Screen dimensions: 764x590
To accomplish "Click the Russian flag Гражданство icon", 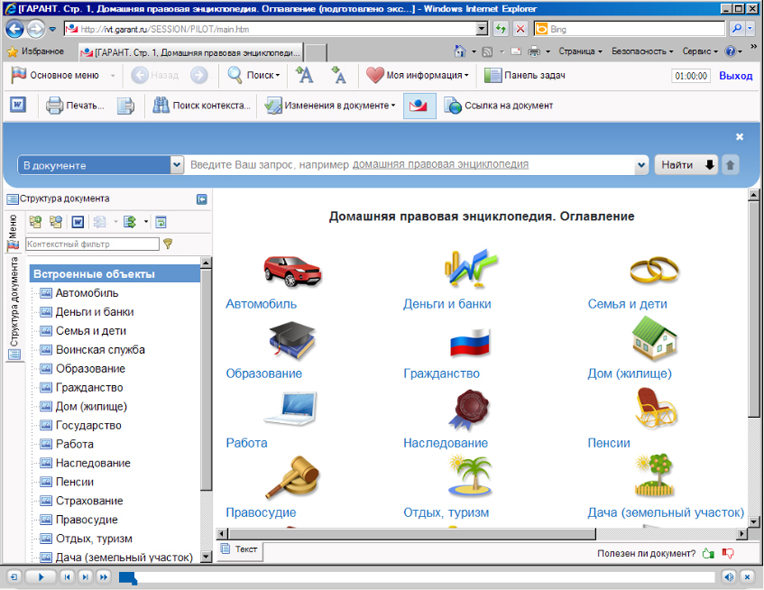I will click(x=469, y=343).
